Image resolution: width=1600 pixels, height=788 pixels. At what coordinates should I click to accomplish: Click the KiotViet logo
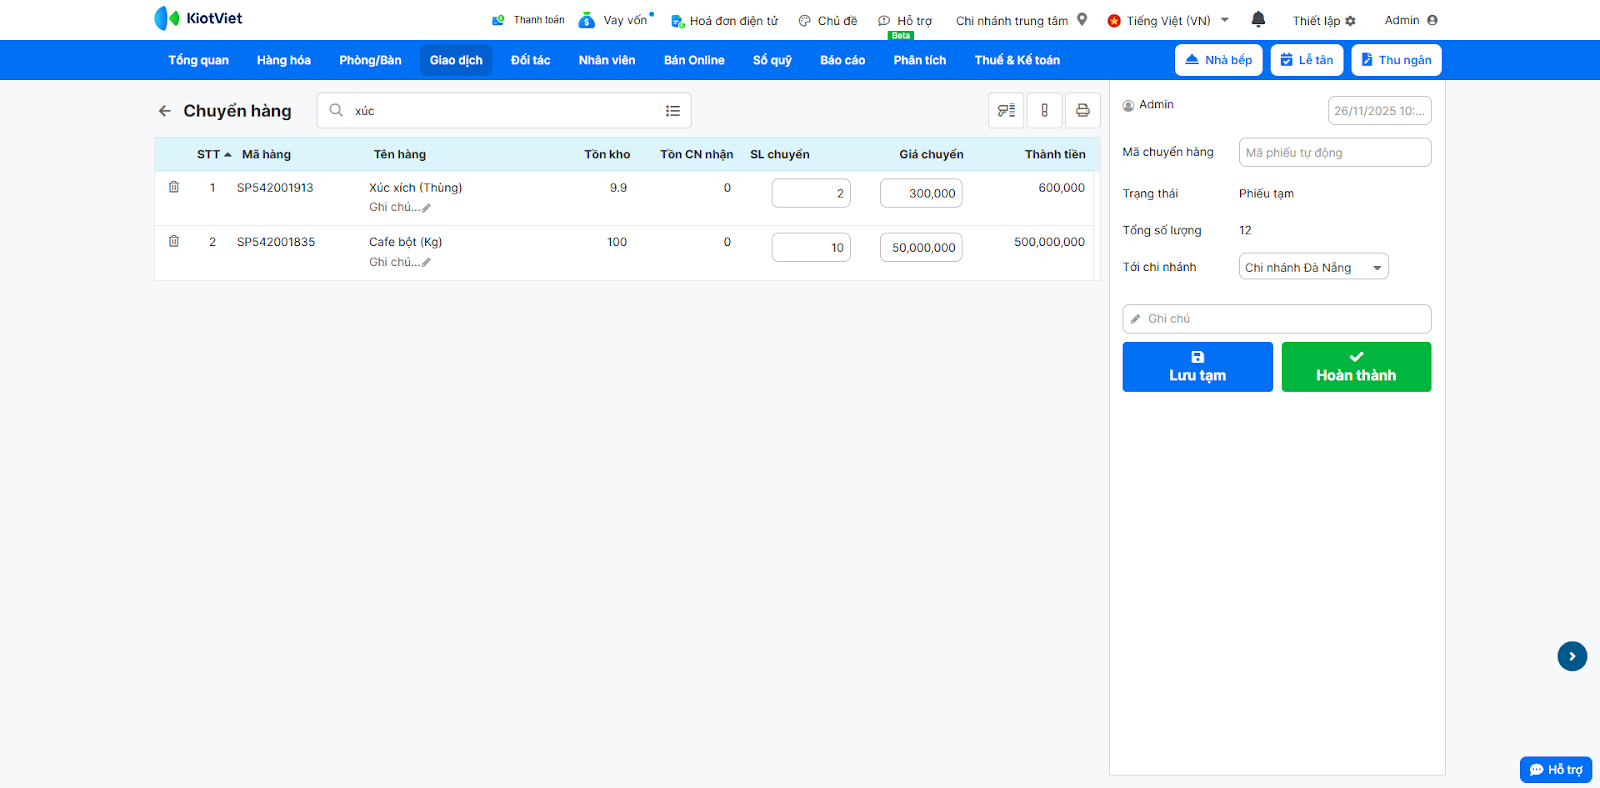(x=198, y=18)
